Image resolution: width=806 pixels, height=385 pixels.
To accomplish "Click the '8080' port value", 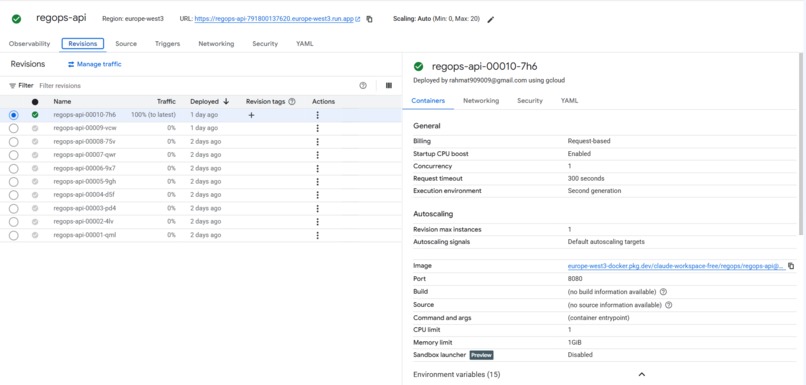I will [x=575, y=279].
